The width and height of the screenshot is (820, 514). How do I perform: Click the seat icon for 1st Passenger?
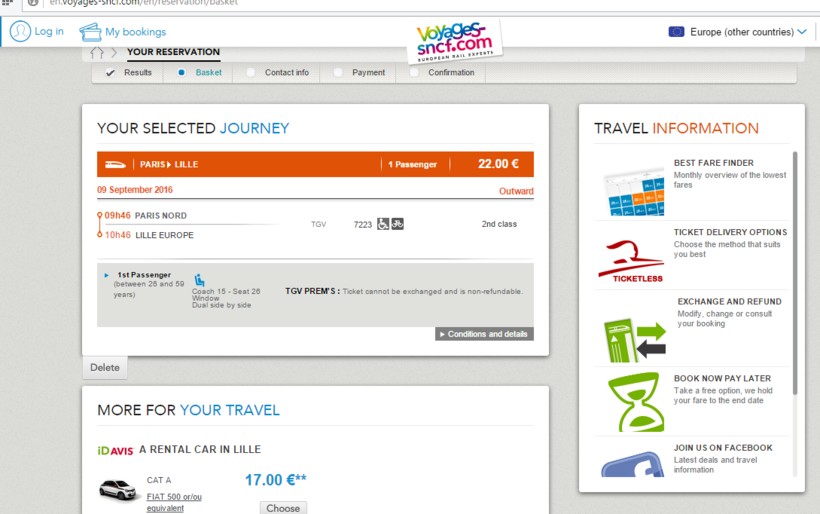coord(199,280)
